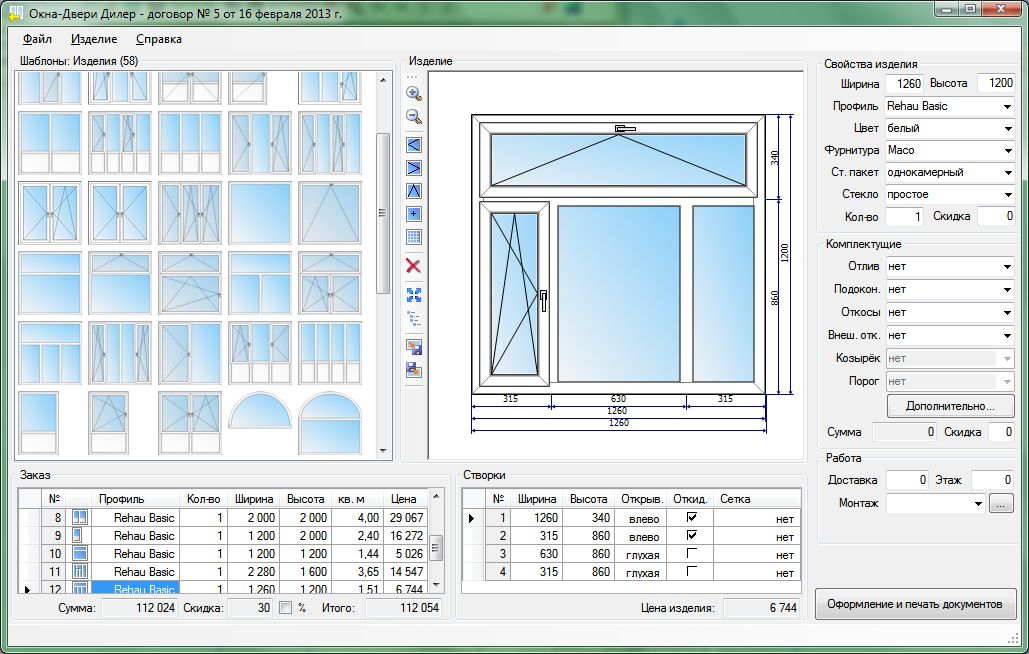Click the zoom in magnifier icon
1029x654 pixels.
413,93
